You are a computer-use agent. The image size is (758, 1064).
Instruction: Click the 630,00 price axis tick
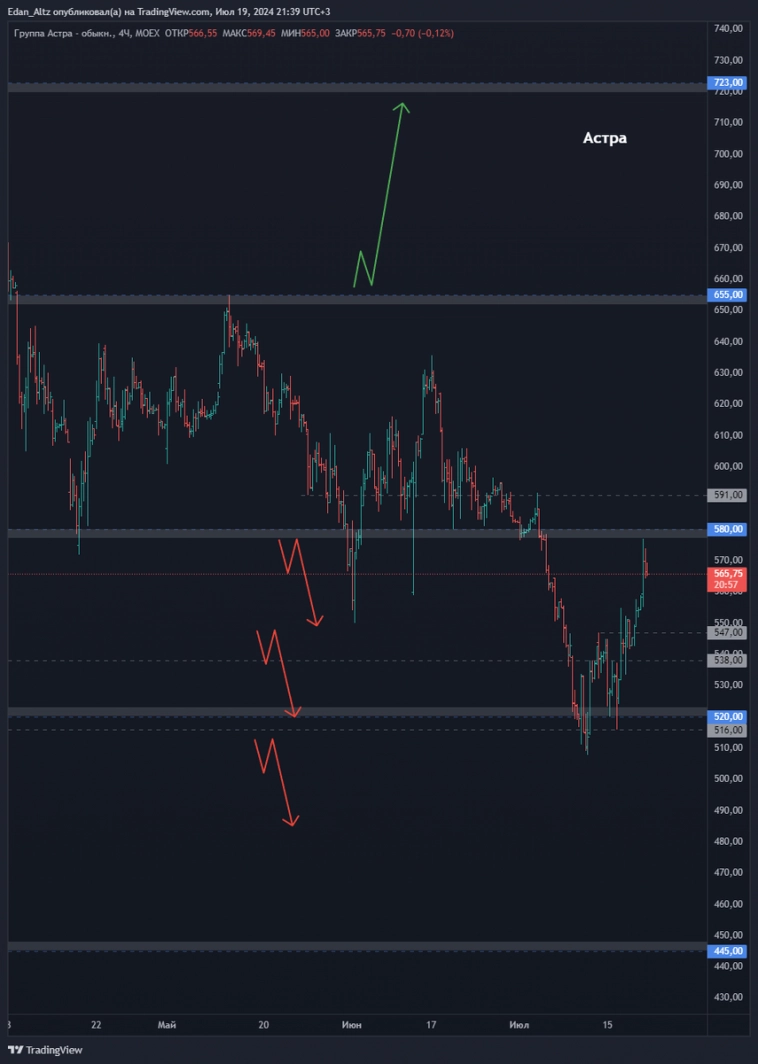point(728,373)
